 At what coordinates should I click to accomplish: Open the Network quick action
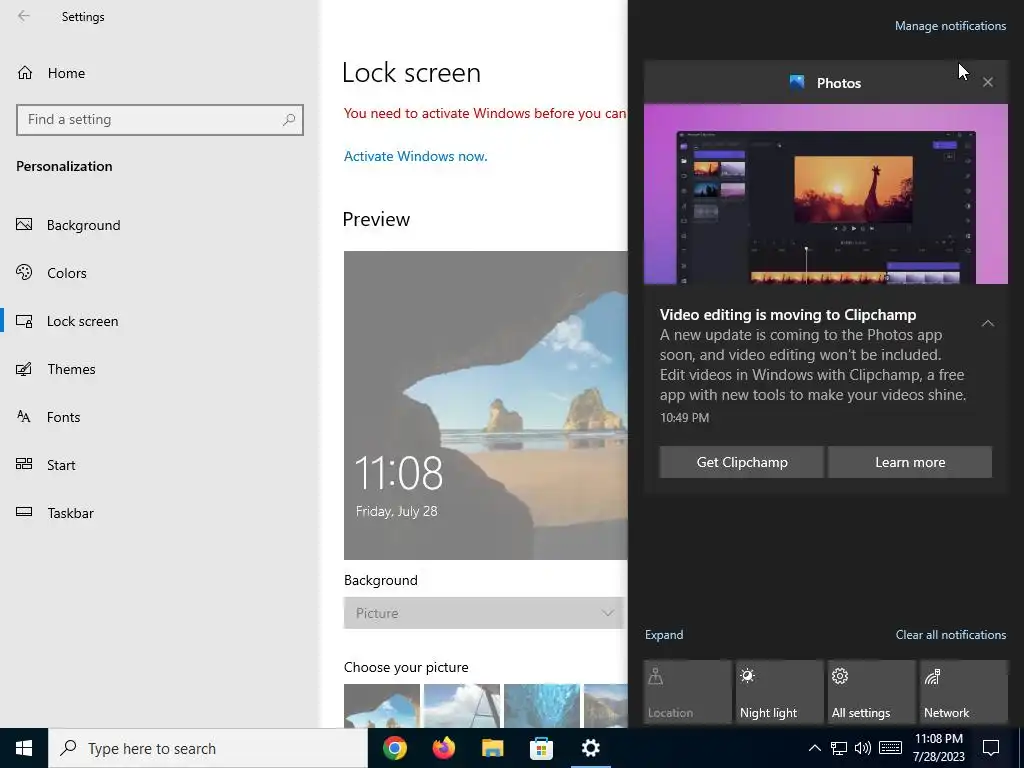[964, 692]
